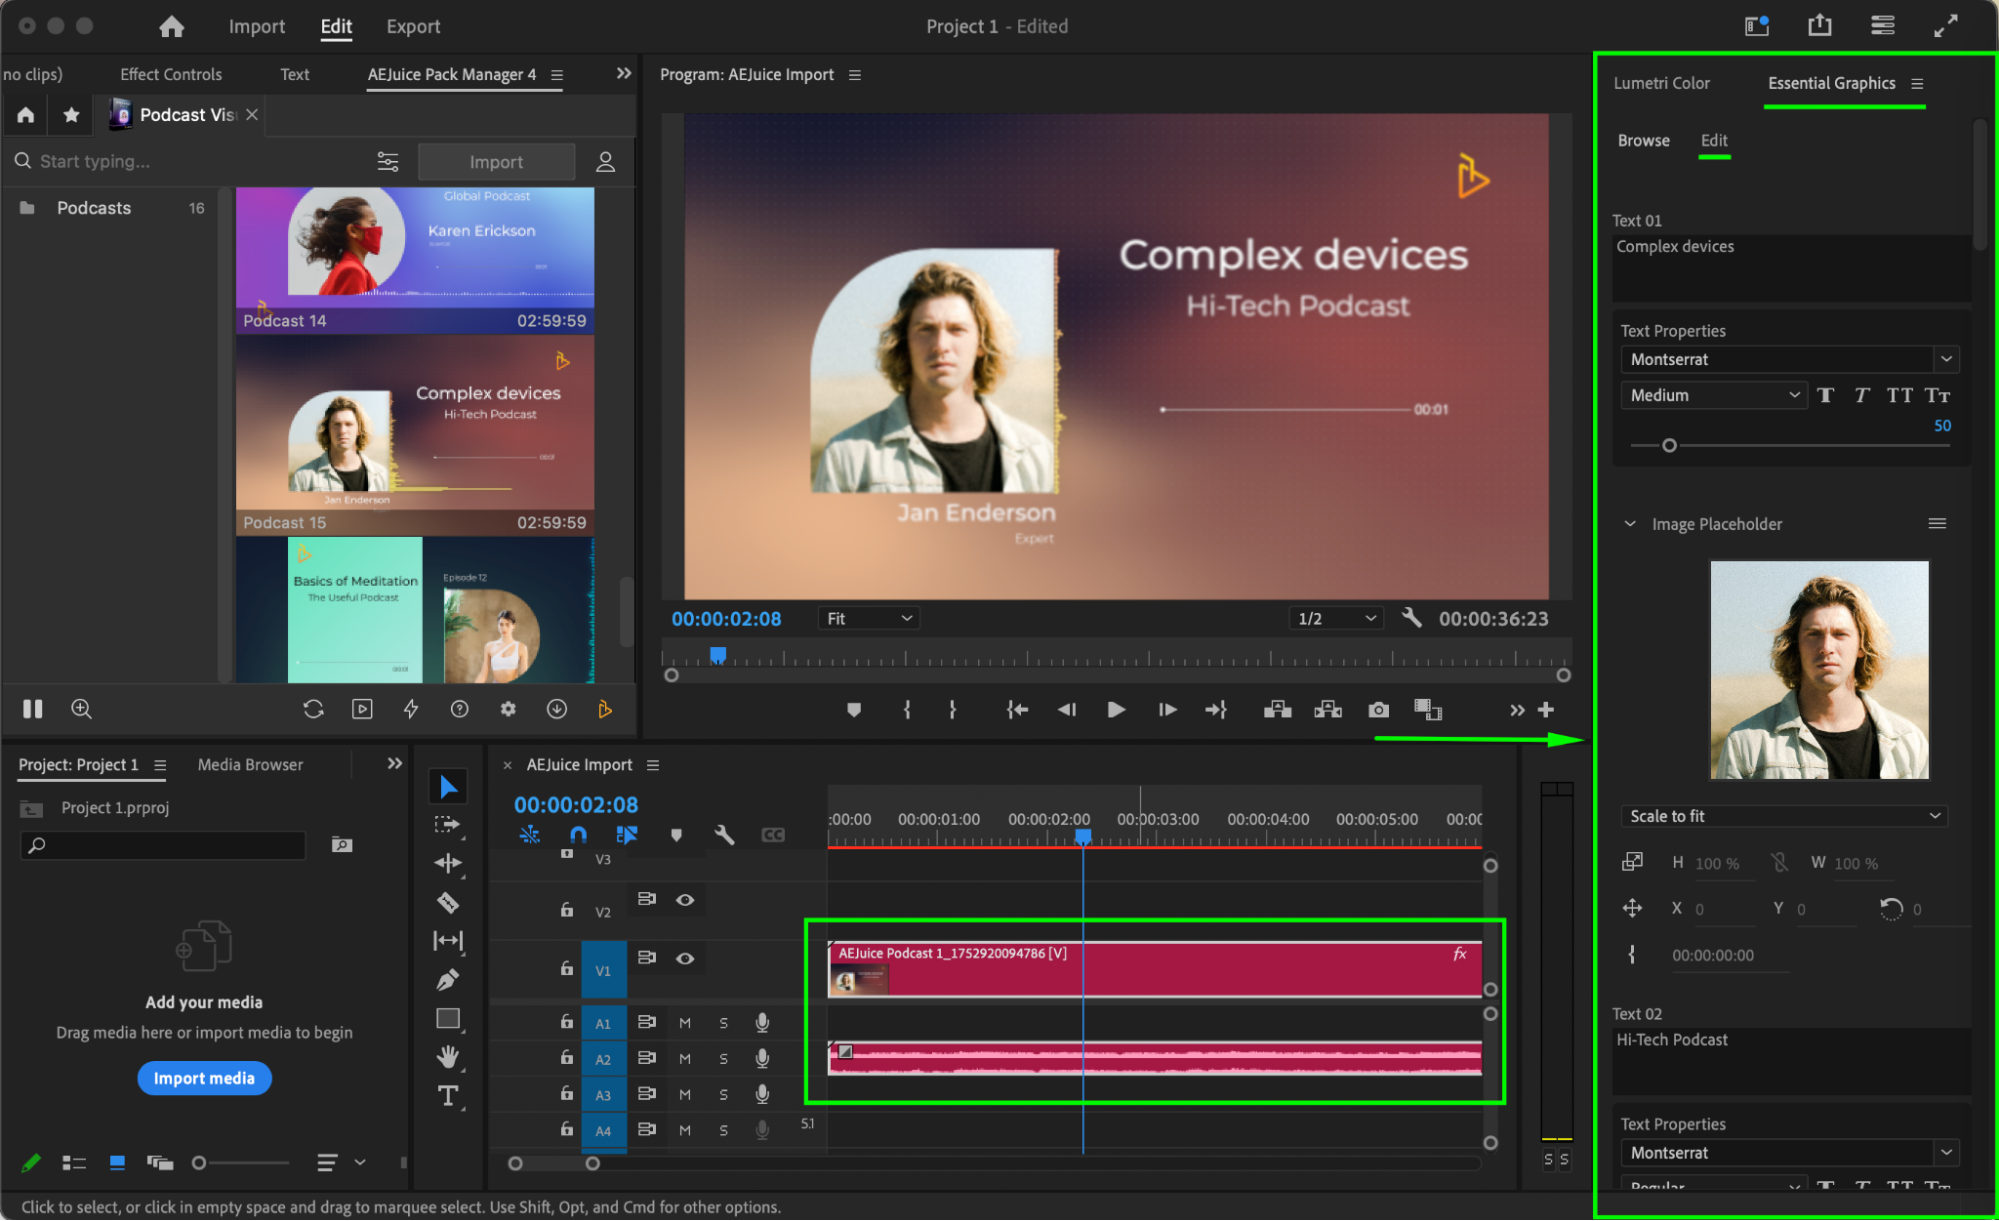The width and height of the screenshot is (1999, 1221).
Task: Toggle track lock on V2
Action: coord(566,910)
